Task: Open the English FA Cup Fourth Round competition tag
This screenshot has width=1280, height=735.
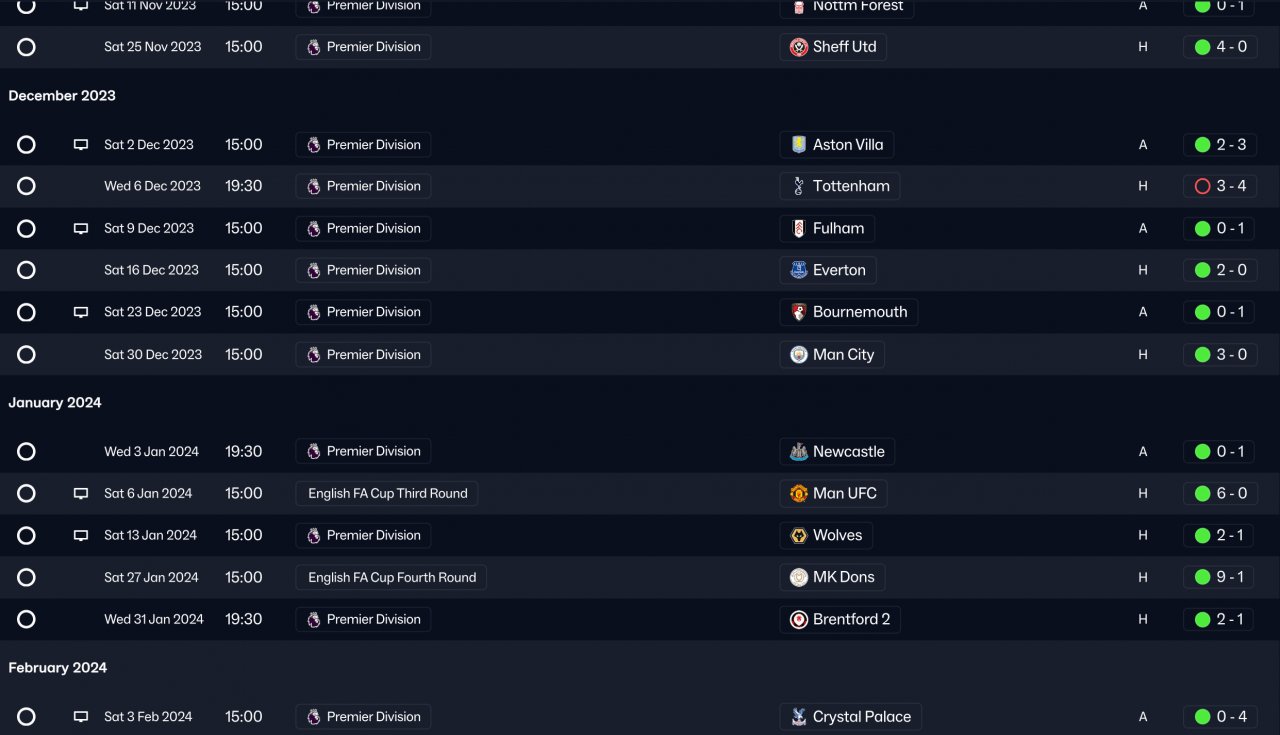Action: [x=391, y=578]
